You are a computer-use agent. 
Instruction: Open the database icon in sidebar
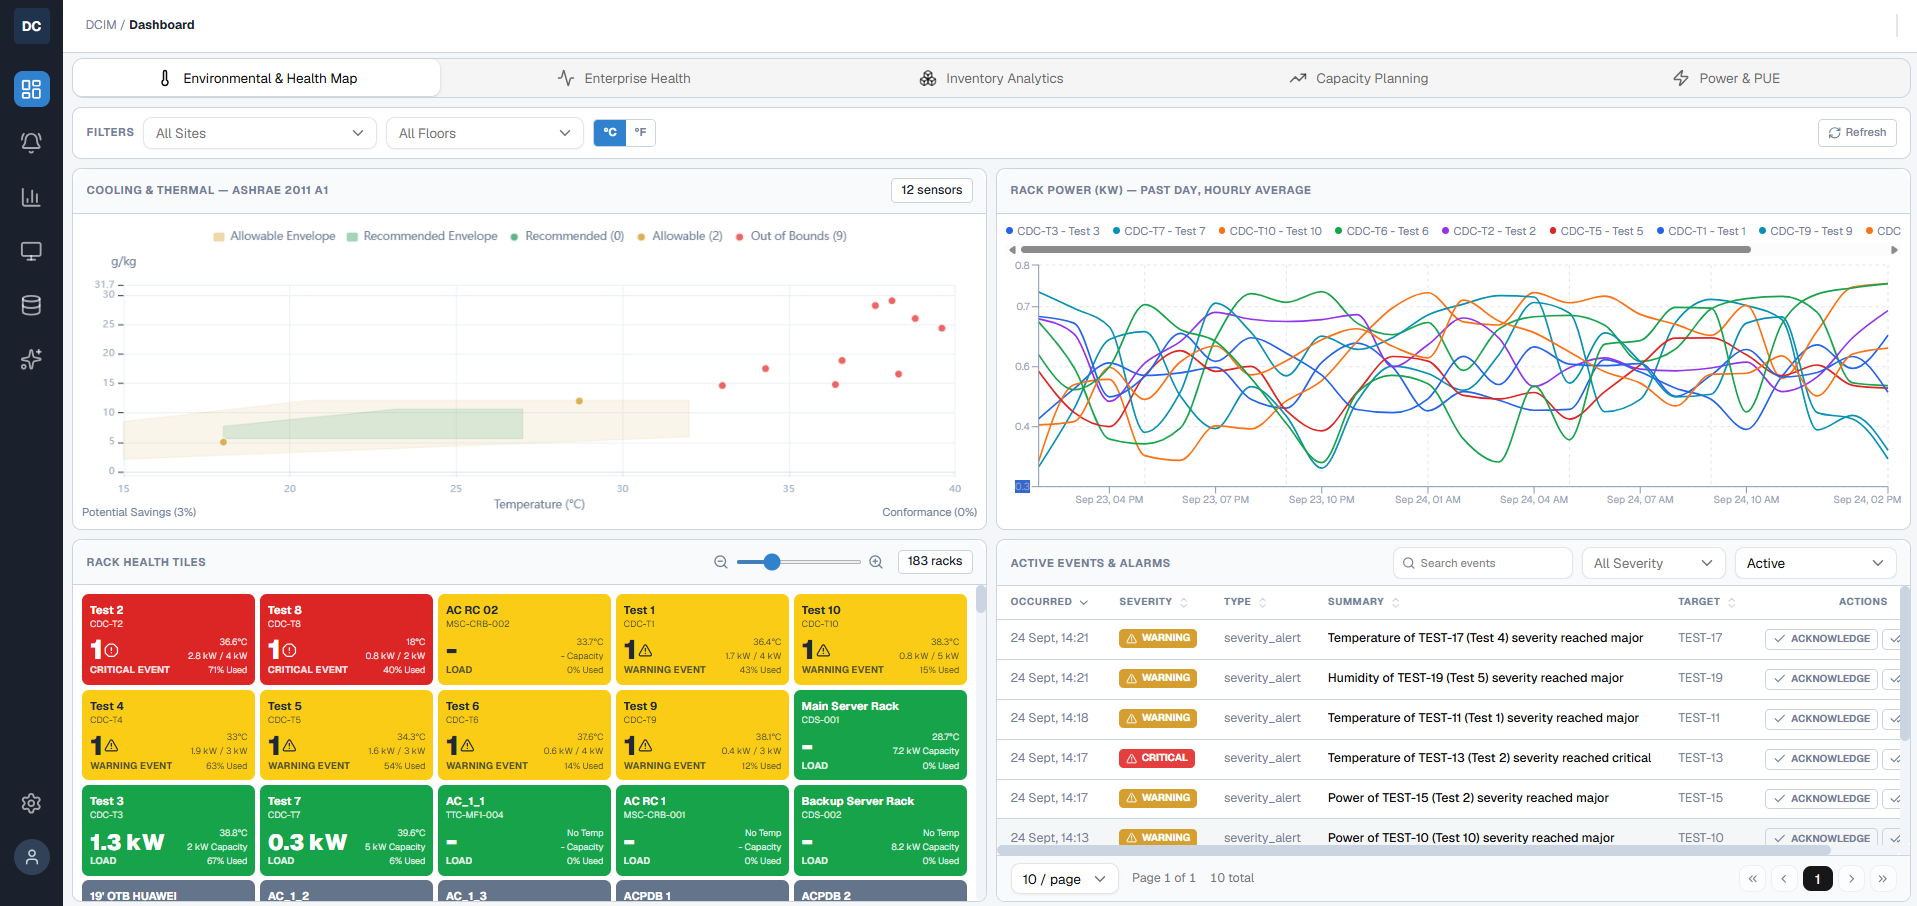click(32, 305)
